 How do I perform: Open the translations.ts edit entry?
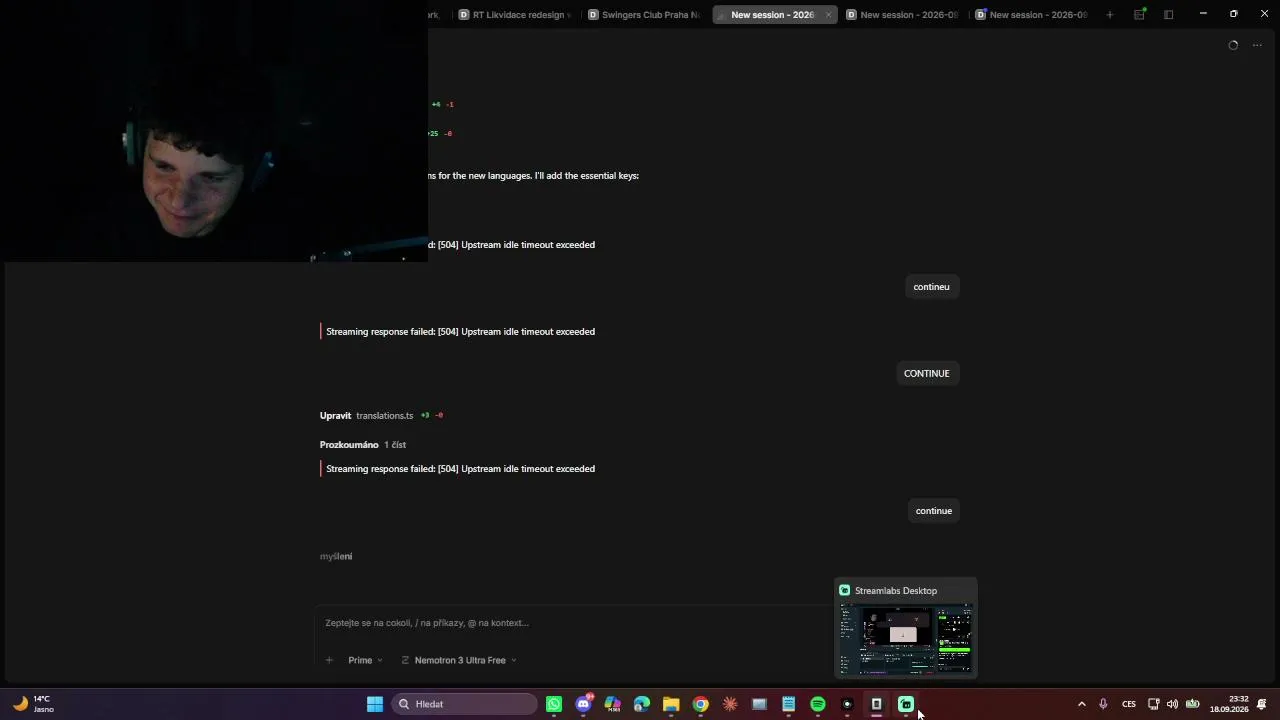[381, 416]
